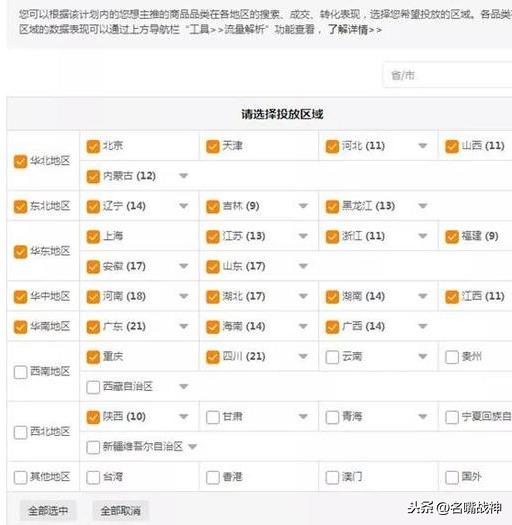Screen dimensions: 512x525
Task: Toggle the 吉林 (9) checkbox
Action: [x=213, y=207]
